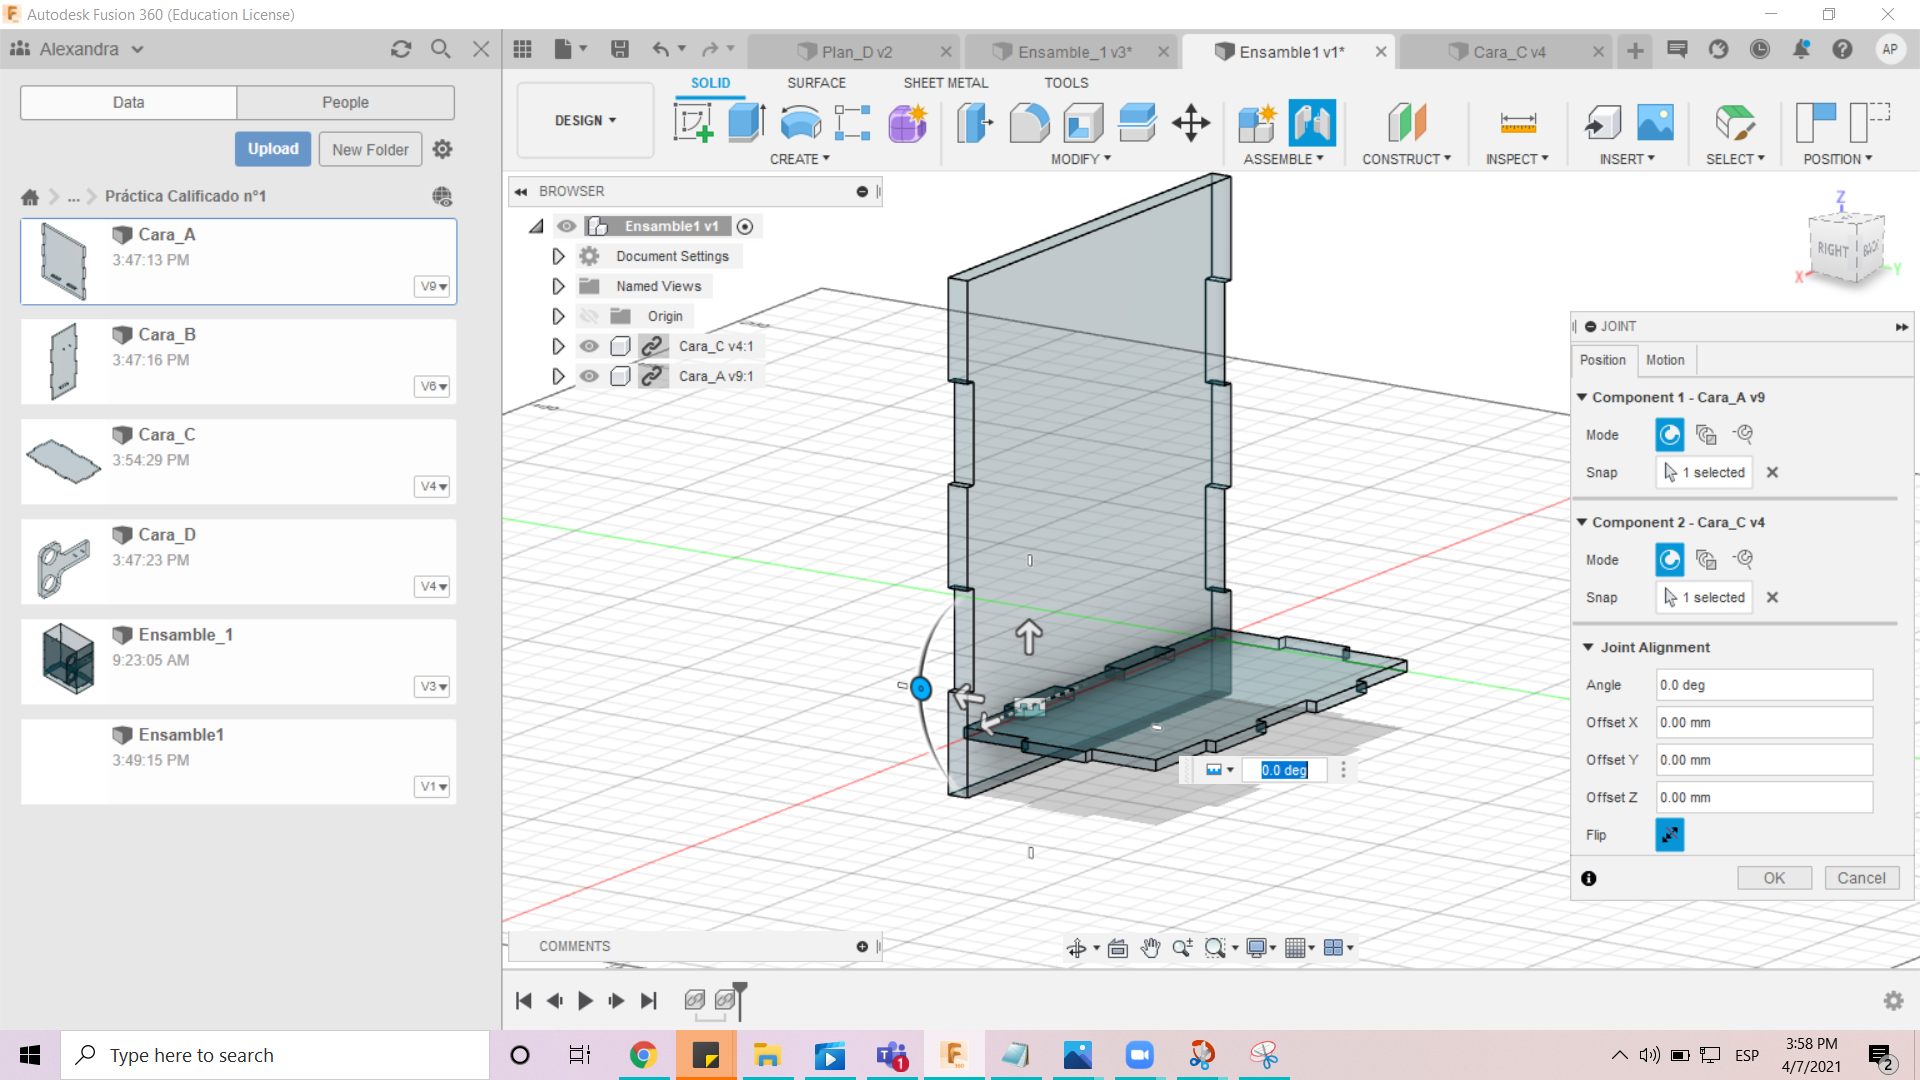
Task: Expand the Document Settings in Browser
Action: coord(556,256)
